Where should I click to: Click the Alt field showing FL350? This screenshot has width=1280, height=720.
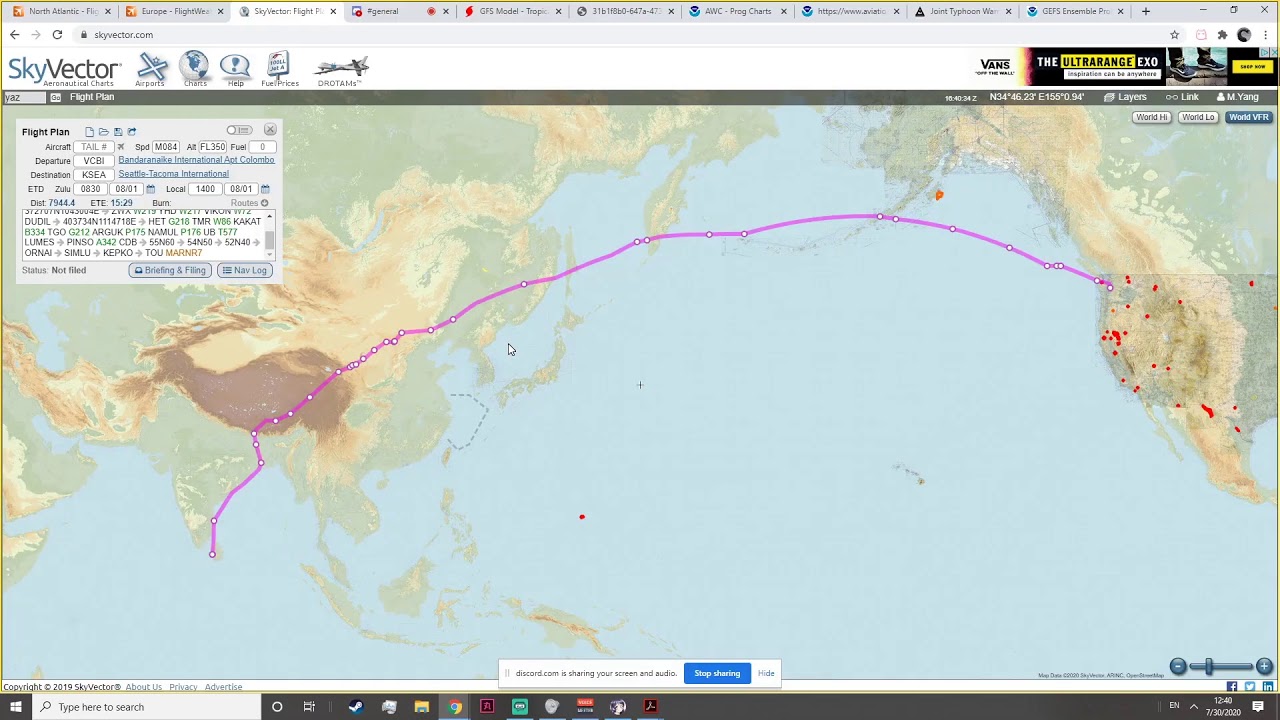point(212,147)
